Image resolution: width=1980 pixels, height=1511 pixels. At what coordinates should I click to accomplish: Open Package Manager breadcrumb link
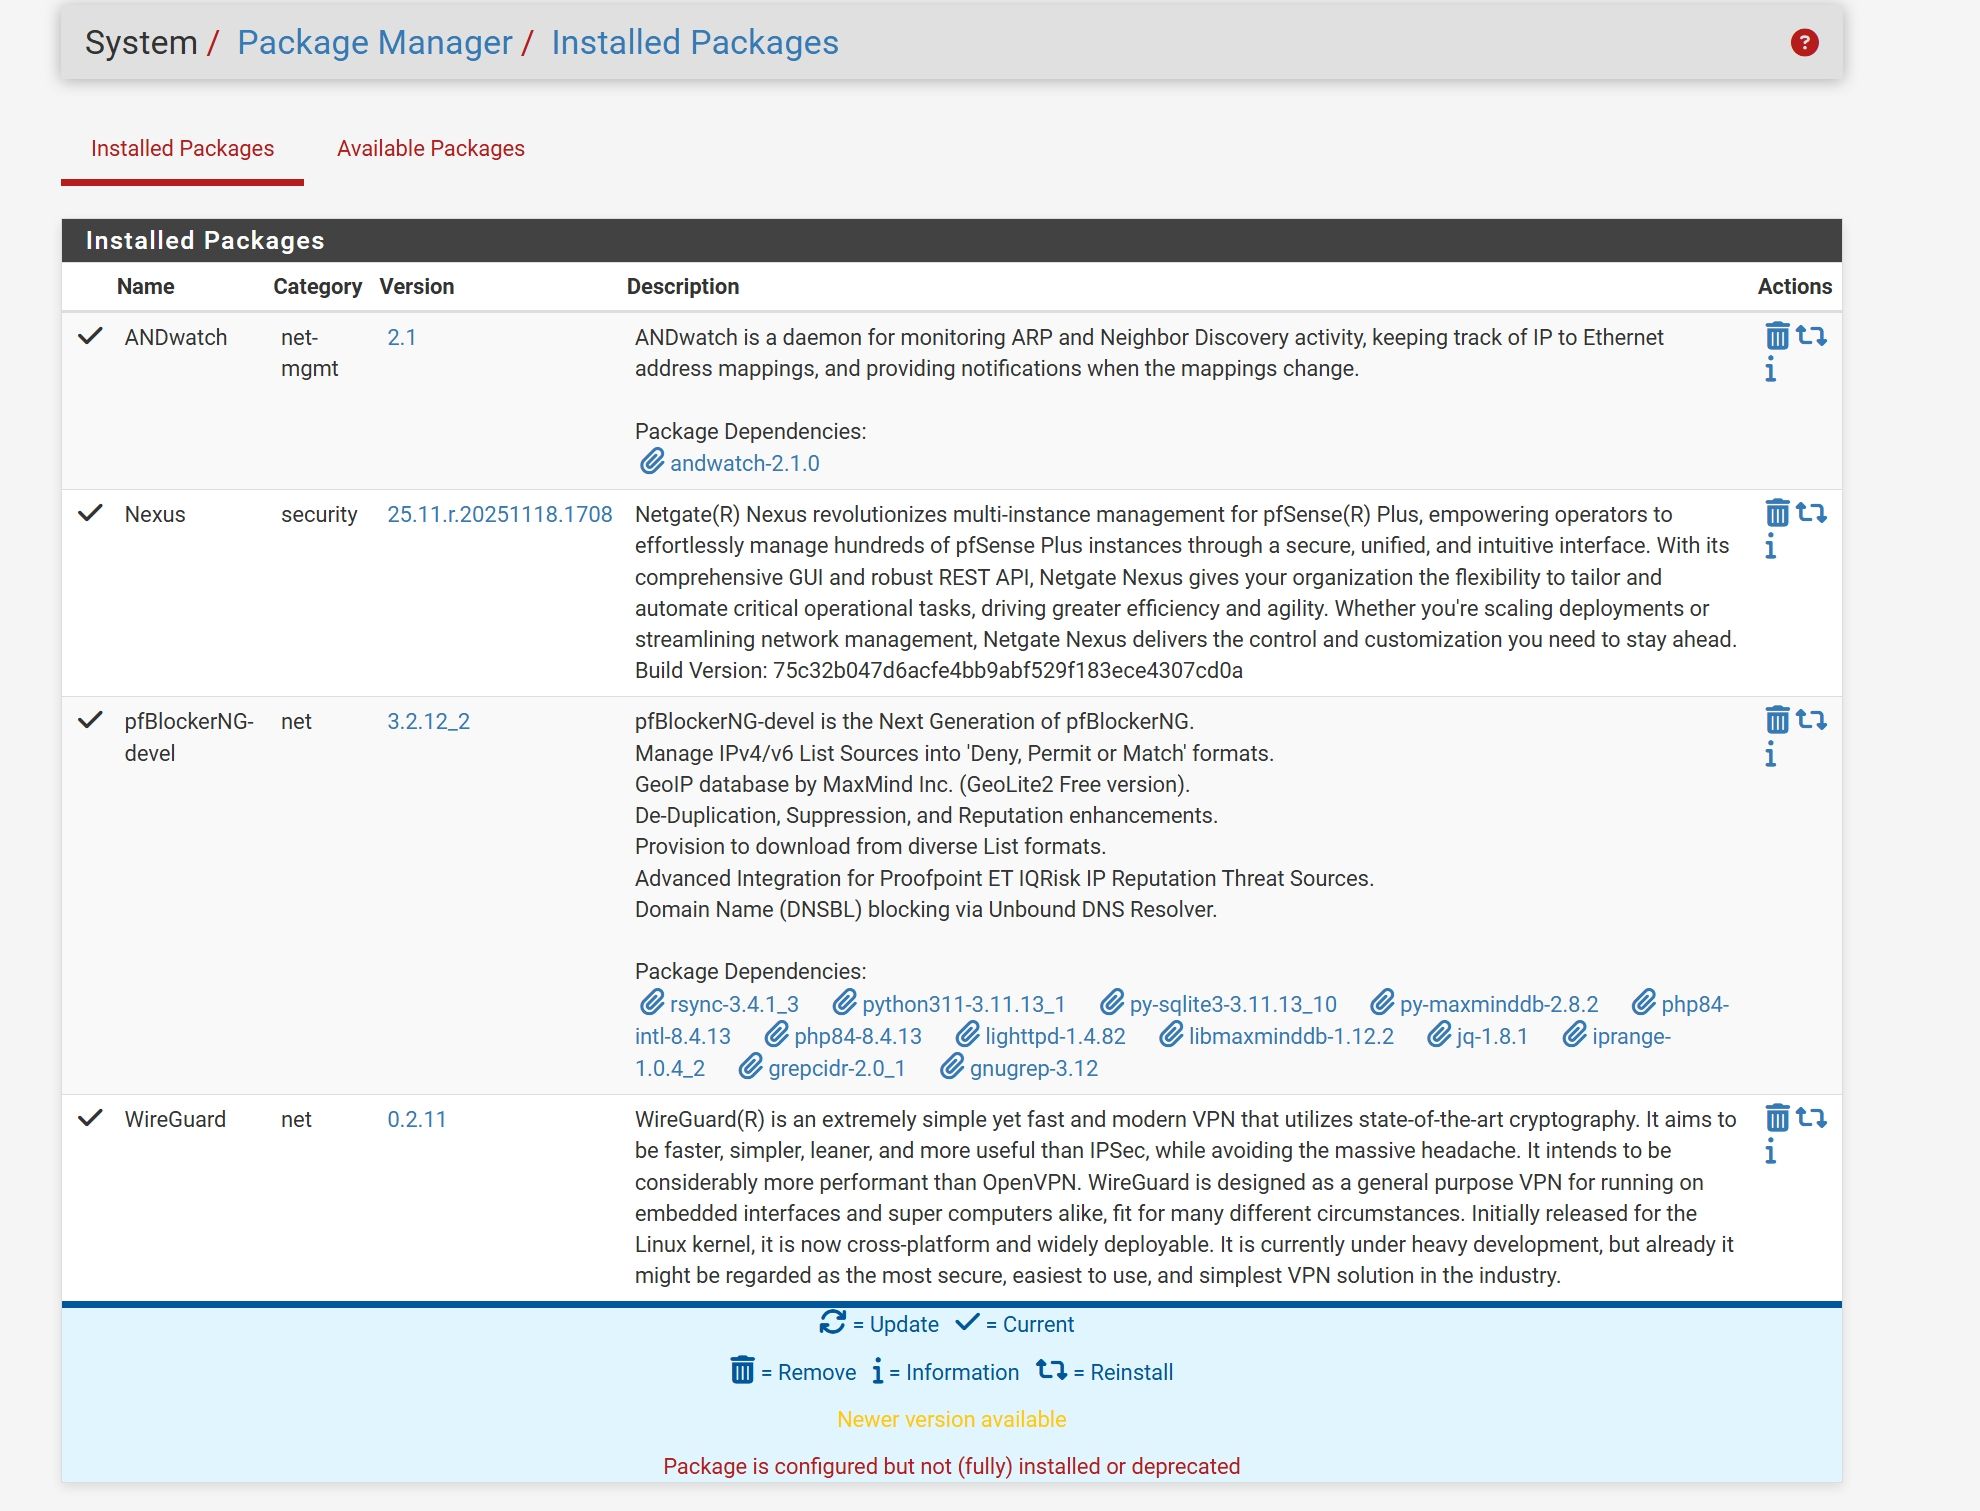point(374,43)
